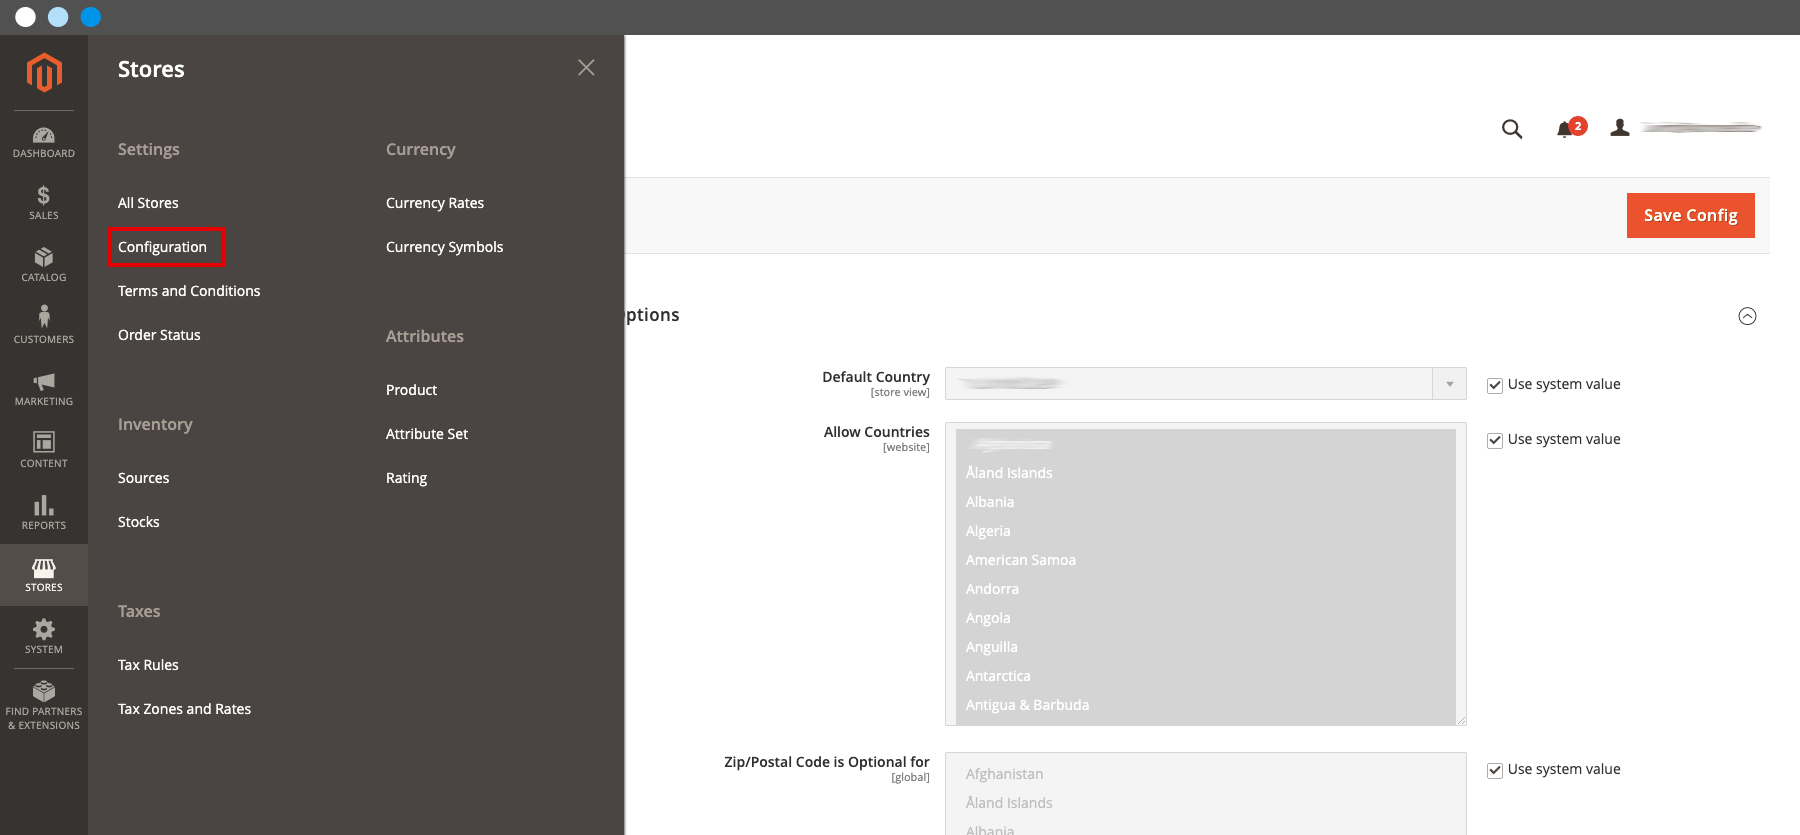Image resolution: width=1800 pixels, height=835 pixels.
Task: Open Configuration menu item
Action: [162, 247]
